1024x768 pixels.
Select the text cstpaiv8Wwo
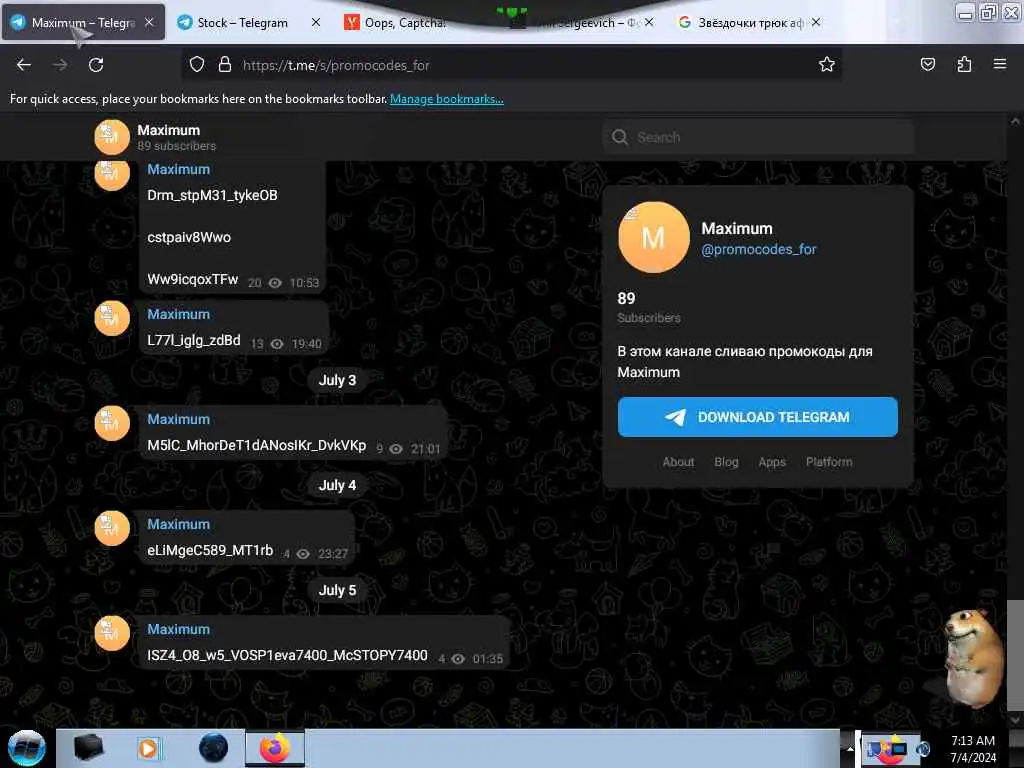[189, 237]
